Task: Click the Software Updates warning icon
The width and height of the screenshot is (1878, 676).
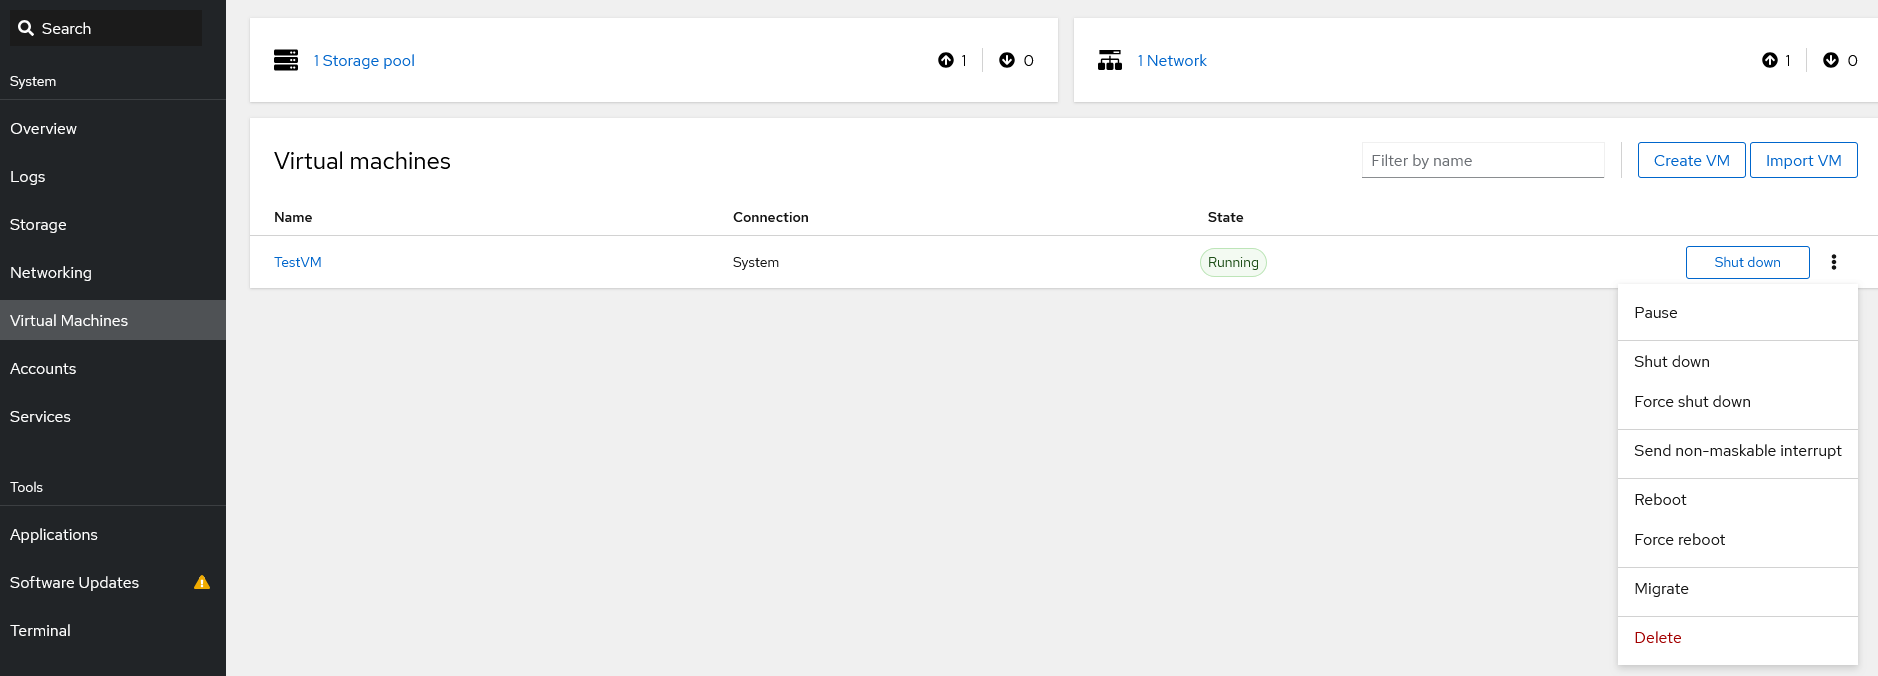Action: click(202, 582)
